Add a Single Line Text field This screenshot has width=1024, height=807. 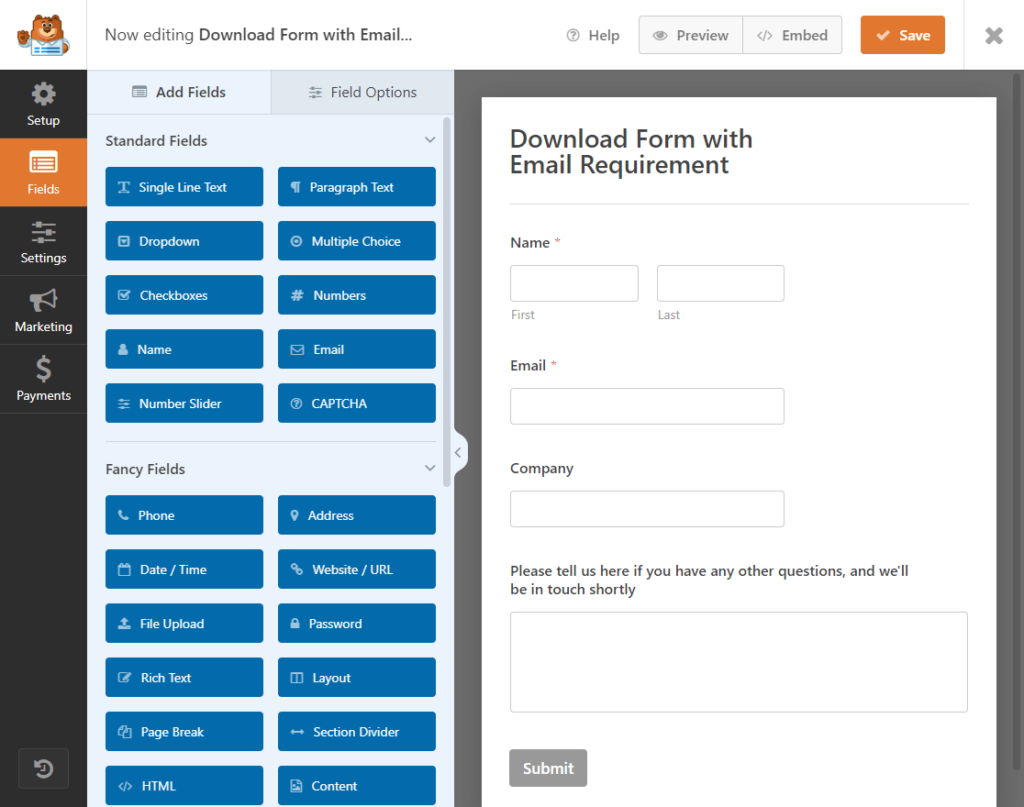(x=184, y=187)
